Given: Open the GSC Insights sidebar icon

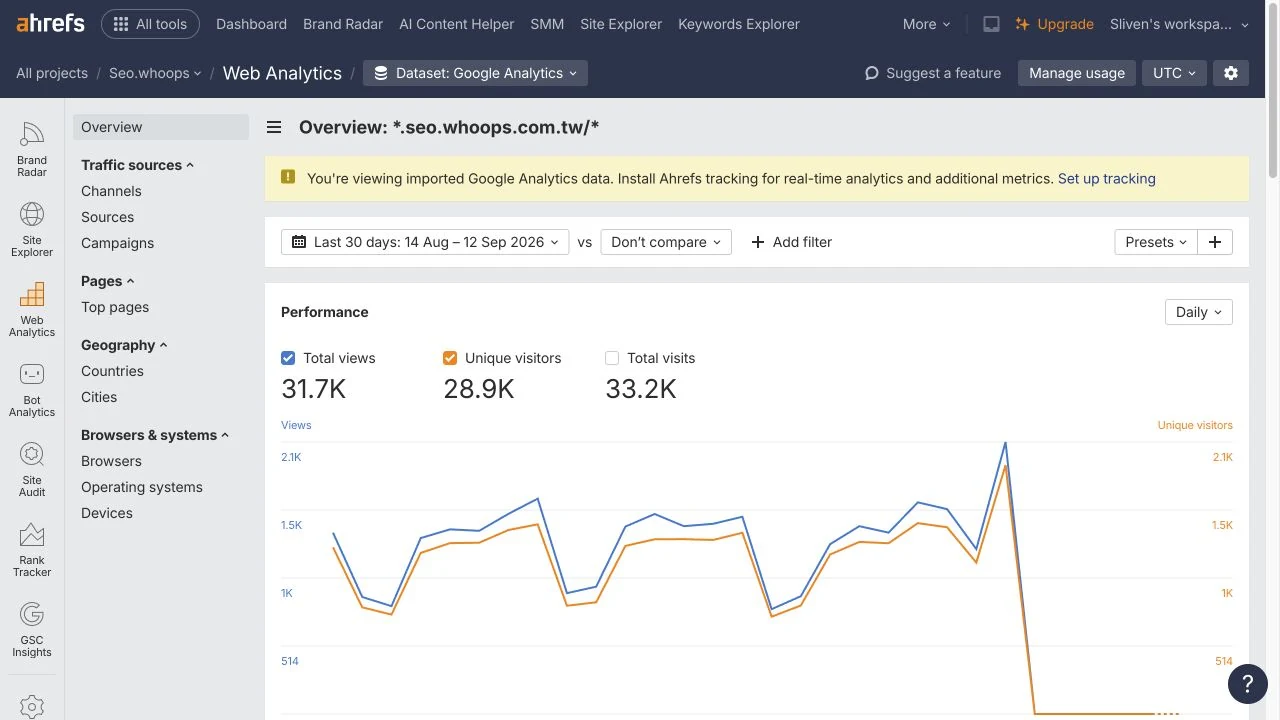Looking at the screenshot, I should 32,629.
